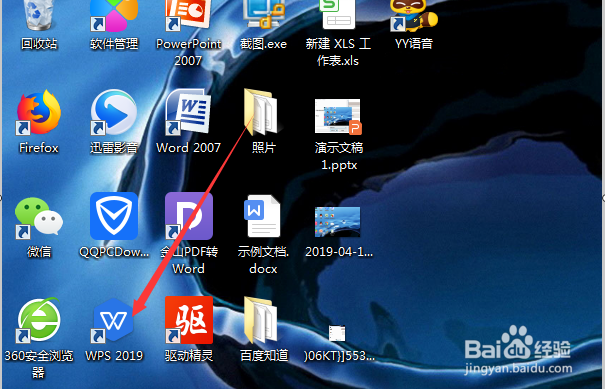Open the 回收站 recycle bin icon
The height and width of the screenshot is (389, 605).
coord(39,15)
